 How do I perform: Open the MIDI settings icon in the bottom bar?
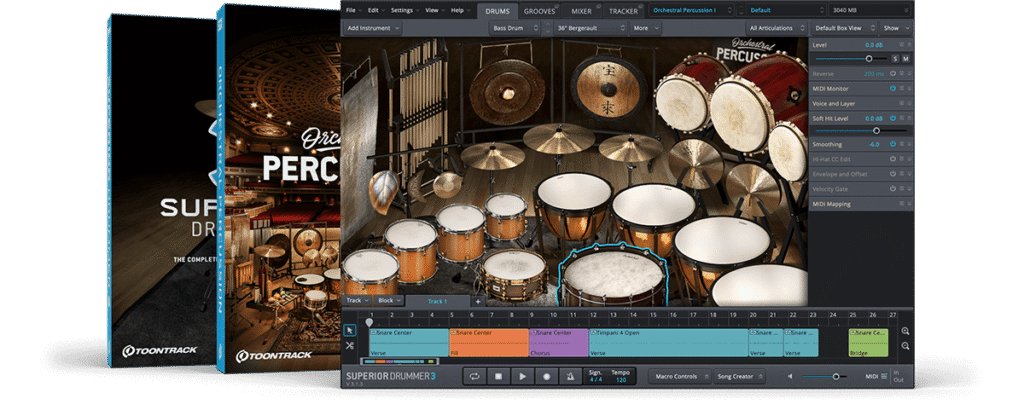(884, 376)
